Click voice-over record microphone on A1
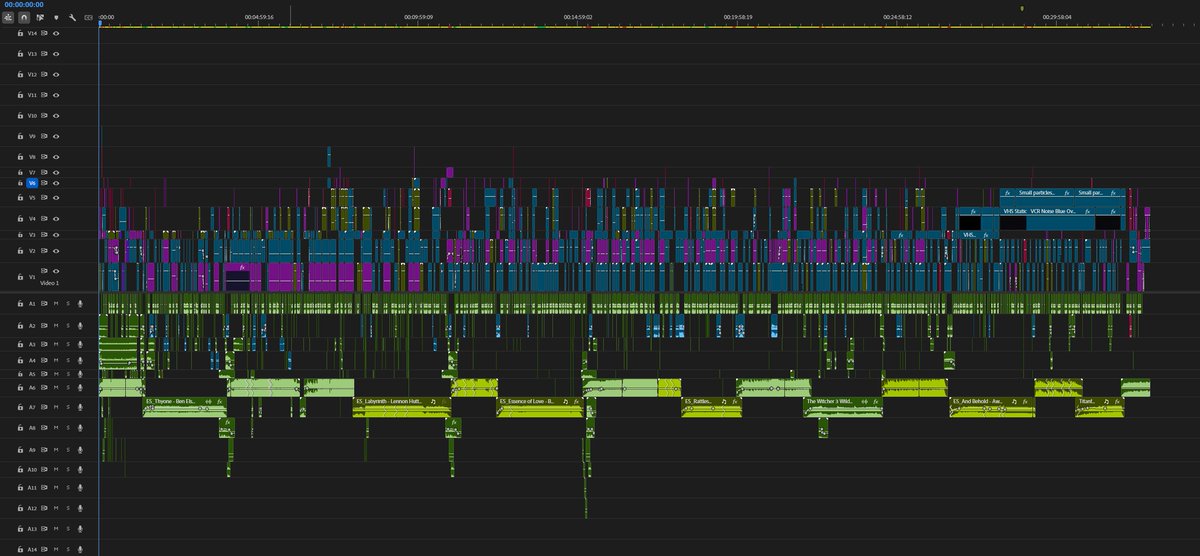 click(80, 304)
